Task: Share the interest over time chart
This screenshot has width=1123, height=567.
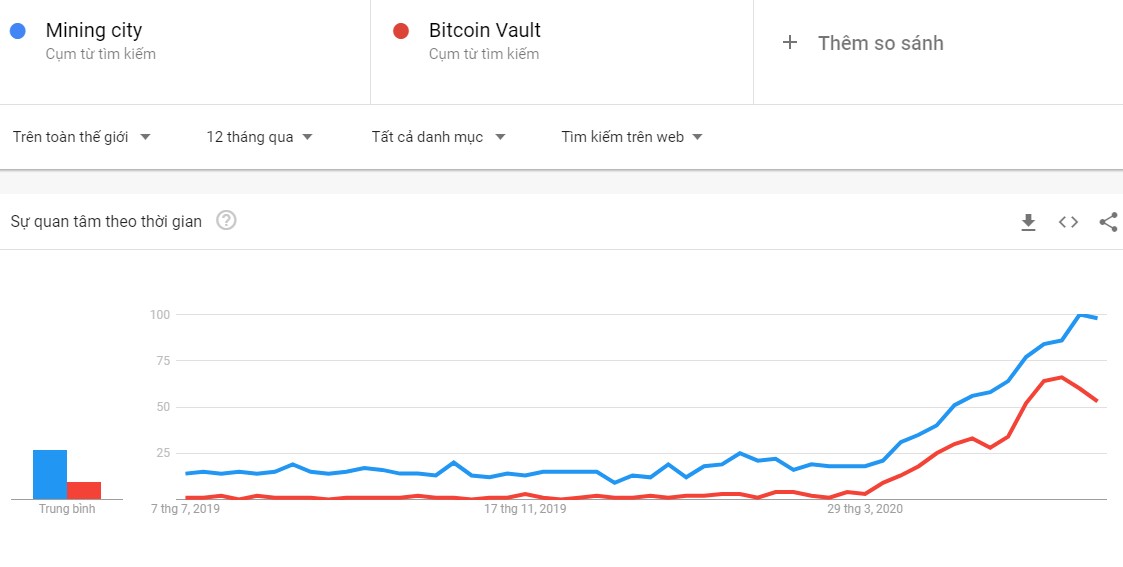Action: pyautogui.click(x=1108, y=222)
